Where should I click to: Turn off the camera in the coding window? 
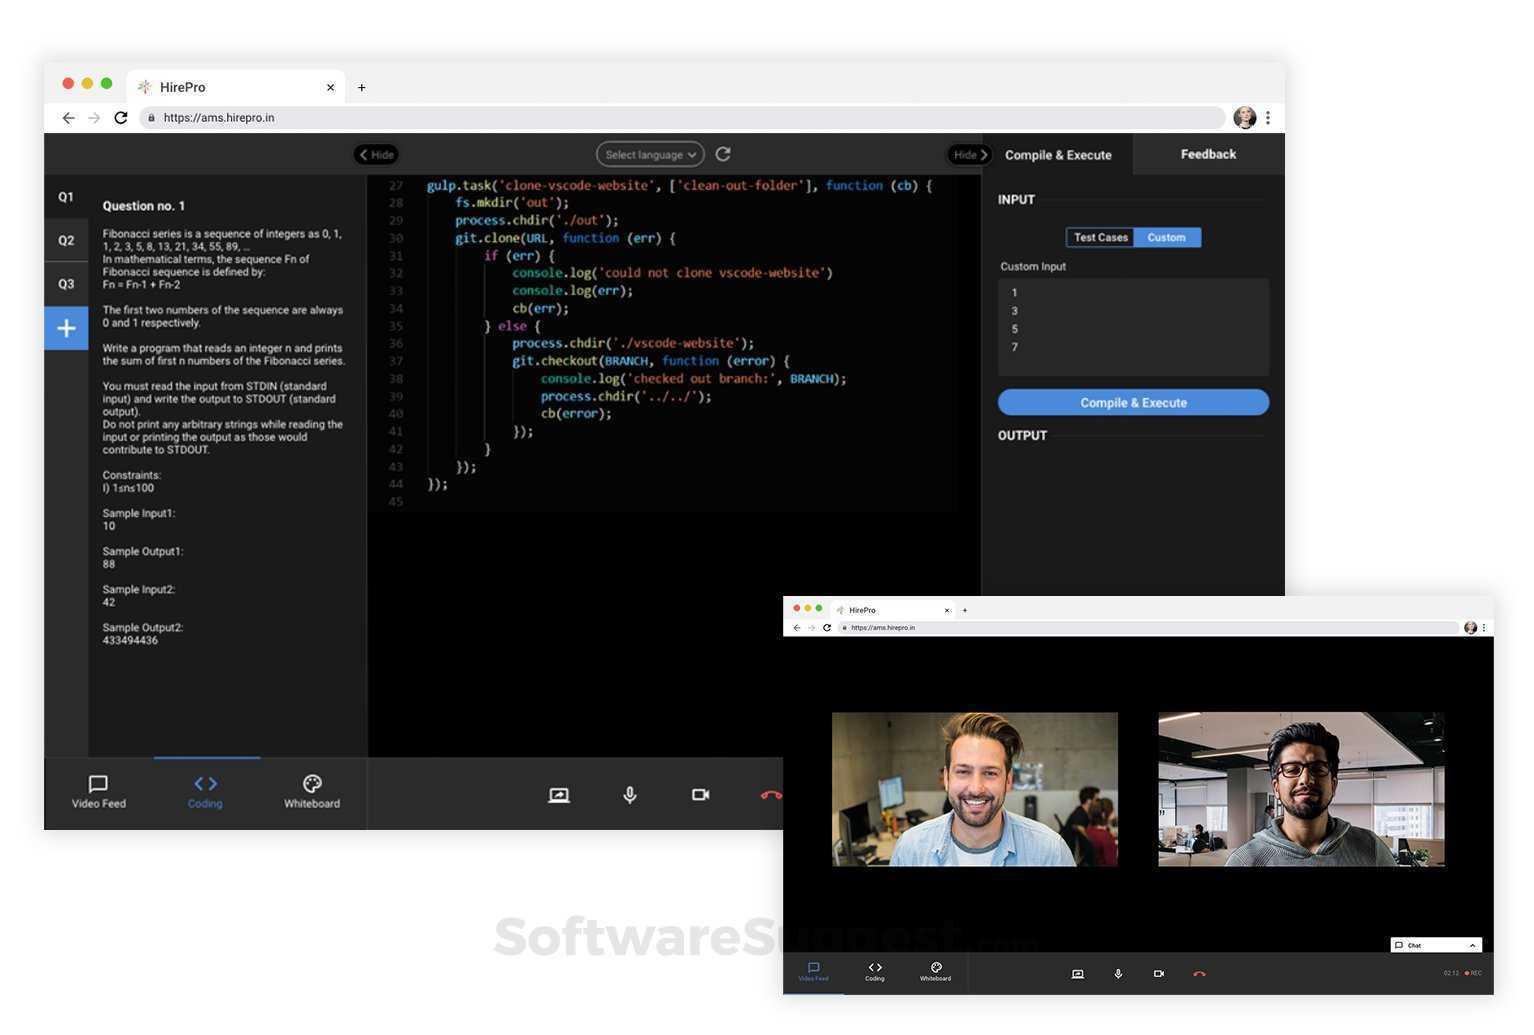pos(700,795)
